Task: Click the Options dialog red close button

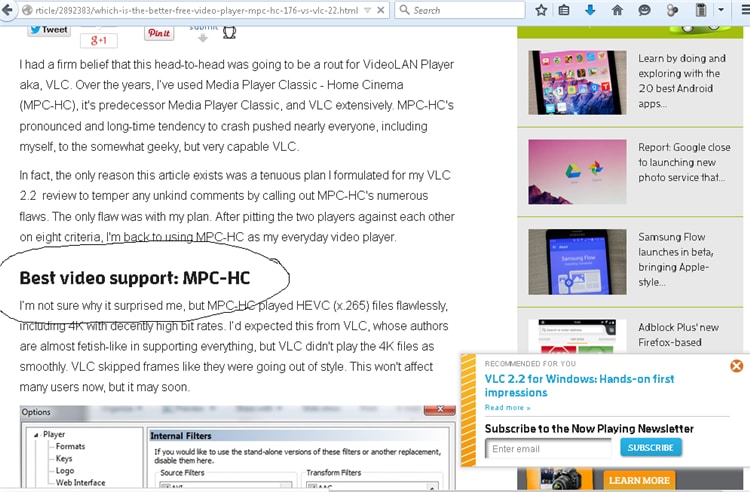Action: click(x=440, y=410)
